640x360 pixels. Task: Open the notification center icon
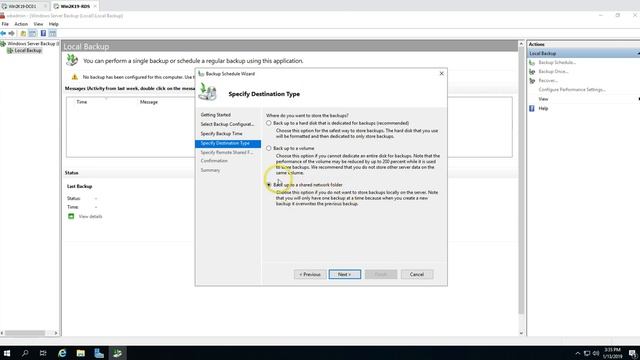pyautogui.click(x=632, y=353)
